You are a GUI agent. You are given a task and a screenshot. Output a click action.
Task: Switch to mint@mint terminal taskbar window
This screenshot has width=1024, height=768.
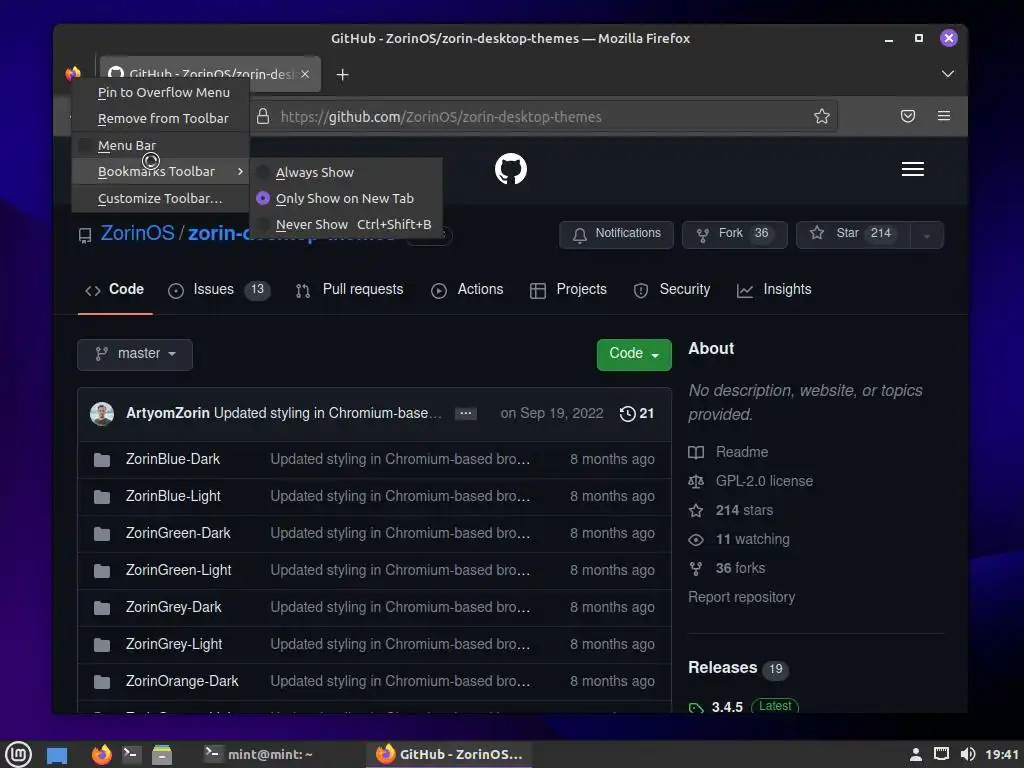click(x=258, y=754)
